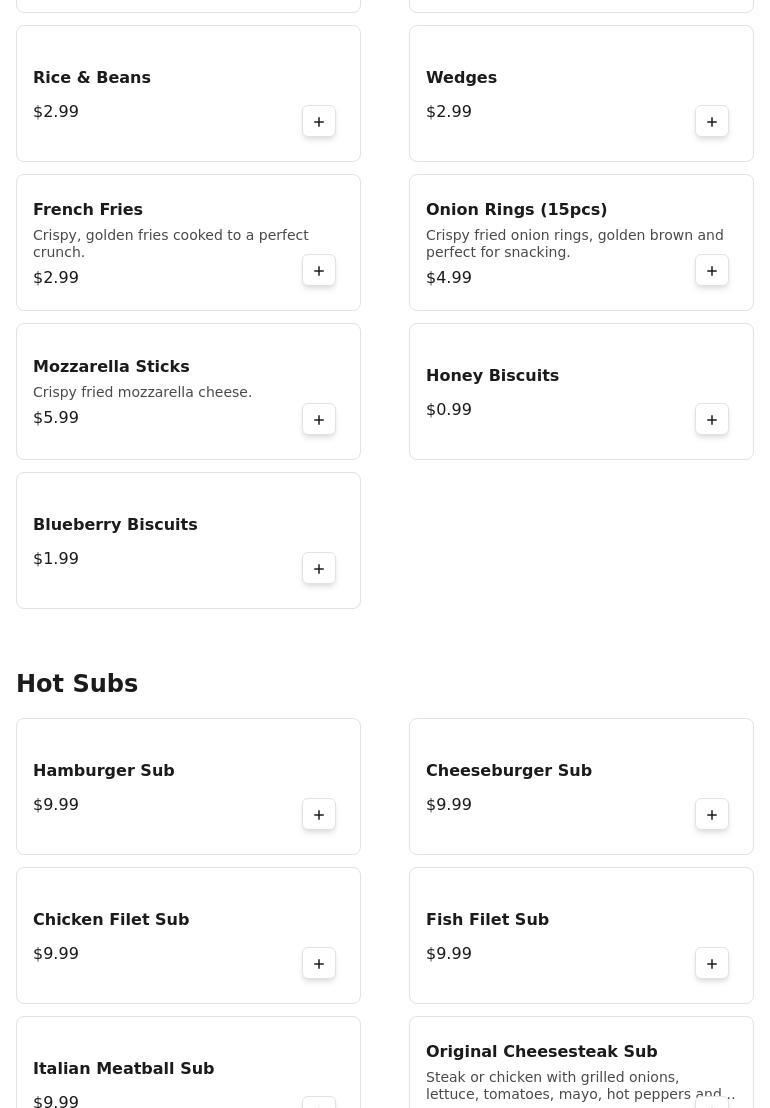Open the Mozzarella Sticks item name
The width and height of the screenshot is (770, 1108).
coord(111,367)
